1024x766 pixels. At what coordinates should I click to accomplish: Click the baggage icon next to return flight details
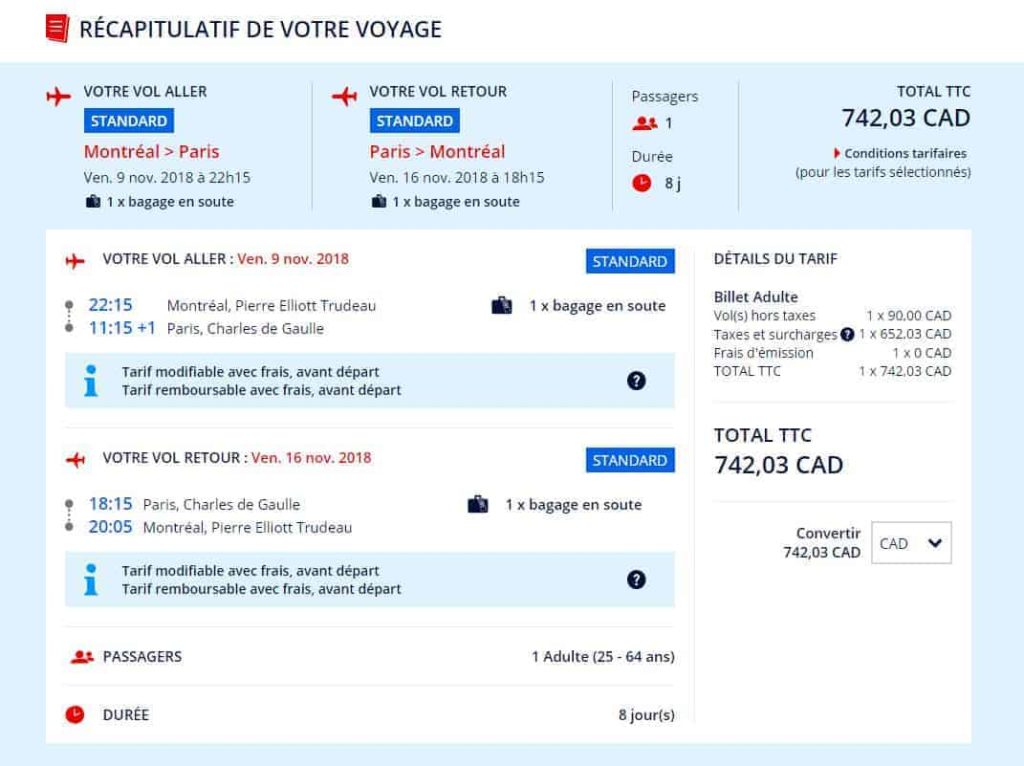pyautogui.click(x=476, y=504)
